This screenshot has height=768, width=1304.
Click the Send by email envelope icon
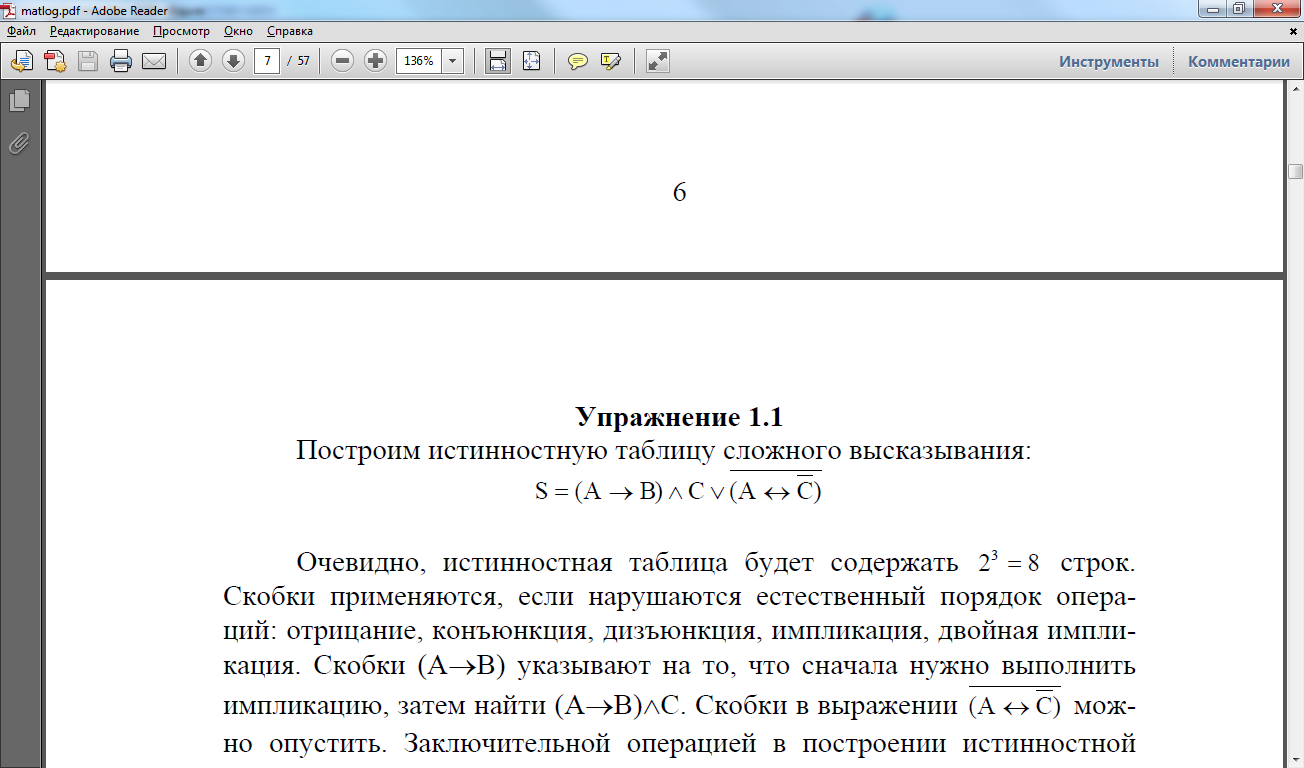(154, 61)
